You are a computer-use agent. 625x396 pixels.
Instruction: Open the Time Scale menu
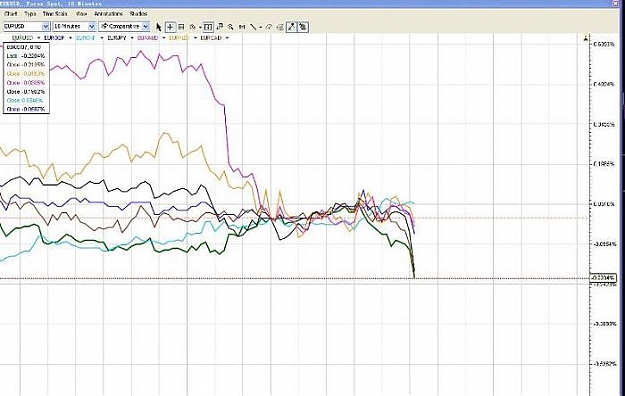[x=55, y=14]
